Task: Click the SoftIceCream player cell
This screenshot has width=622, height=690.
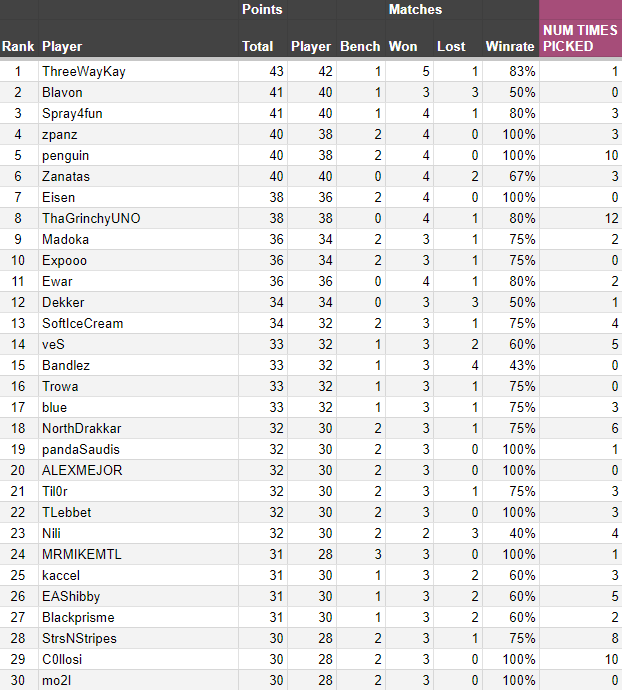Action: (x=138, y=323)
